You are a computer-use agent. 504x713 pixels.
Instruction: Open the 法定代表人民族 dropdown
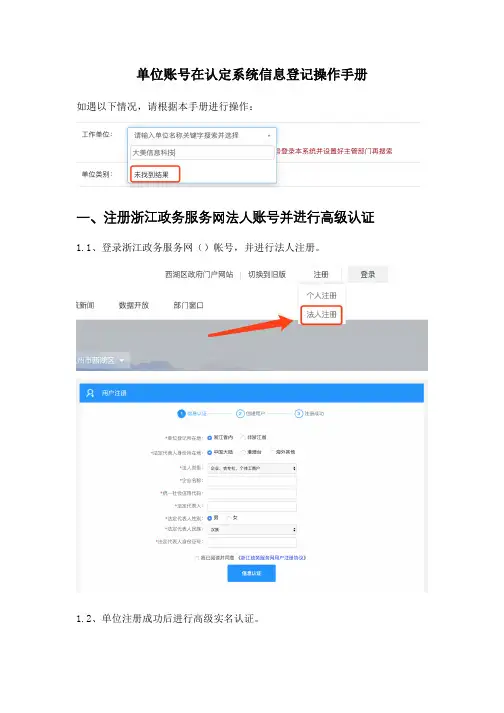pyautogui.click(x=252, y=530)
